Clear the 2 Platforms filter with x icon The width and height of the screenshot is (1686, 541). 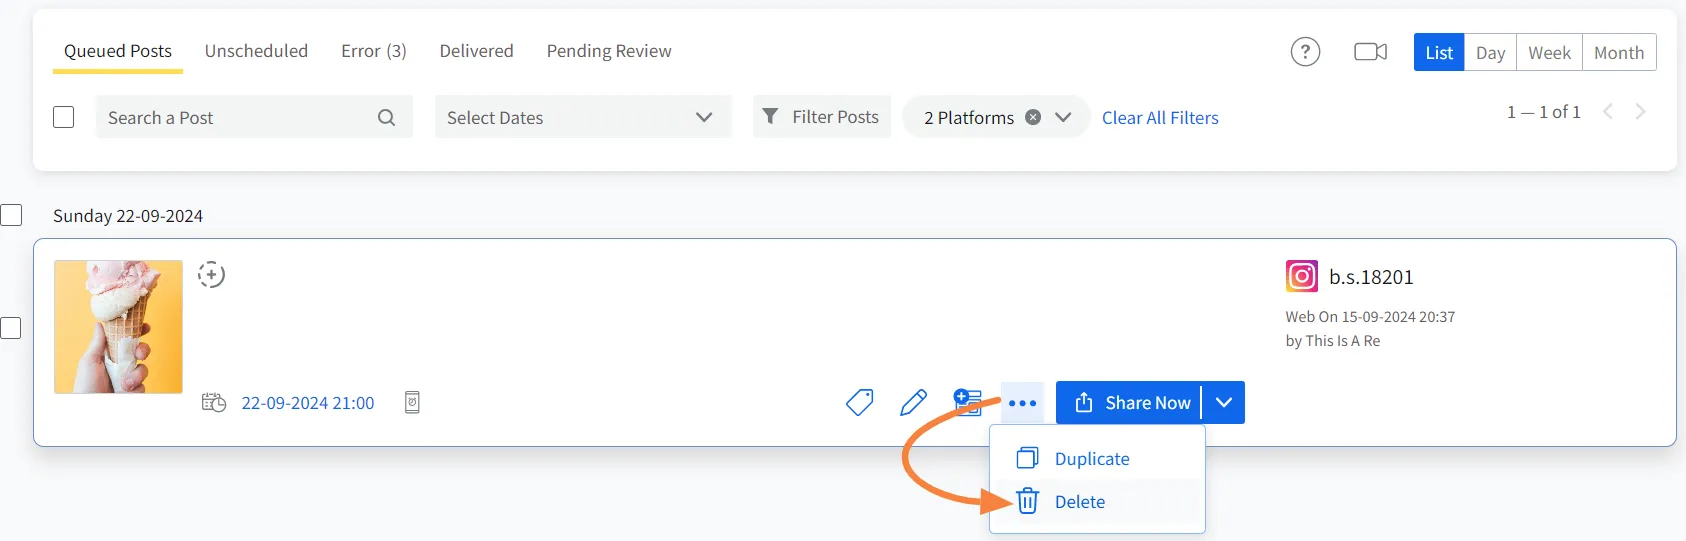tap(1033, 117)
